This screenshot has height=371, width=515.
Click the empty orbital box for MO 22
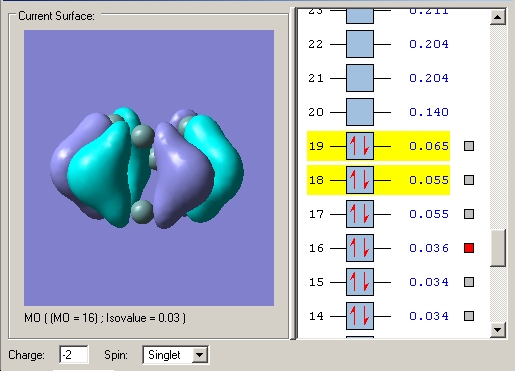pyautogui.click(x=360, y=44)
